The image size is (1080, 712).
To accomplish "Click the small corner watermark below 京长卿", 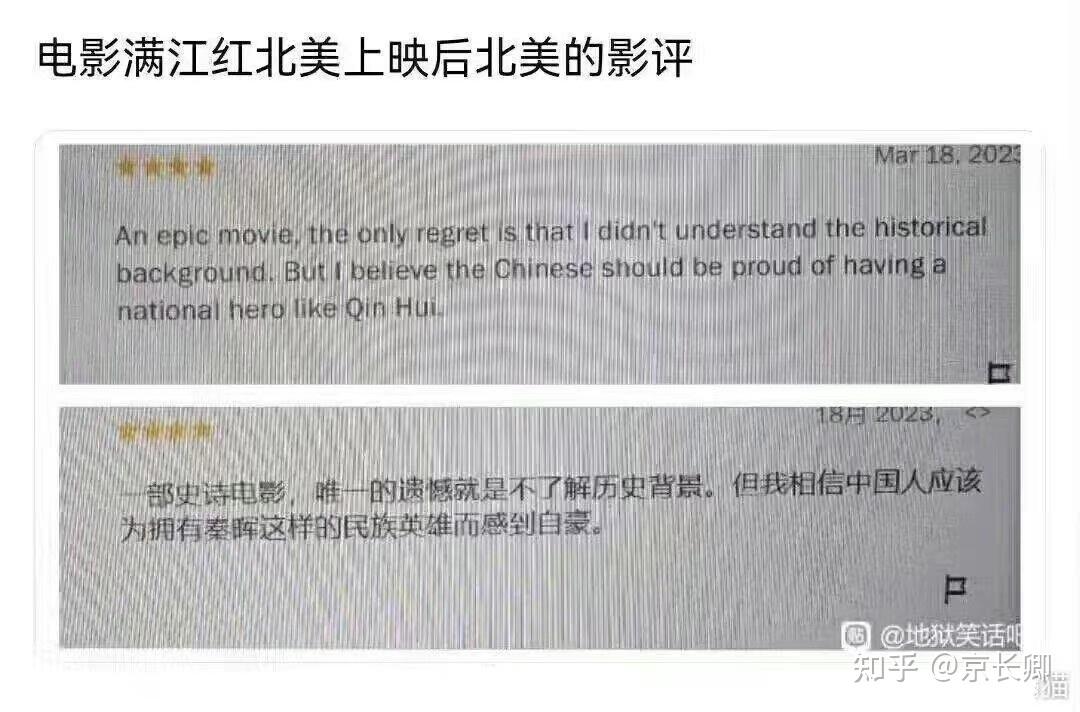I will (1054, 684).
